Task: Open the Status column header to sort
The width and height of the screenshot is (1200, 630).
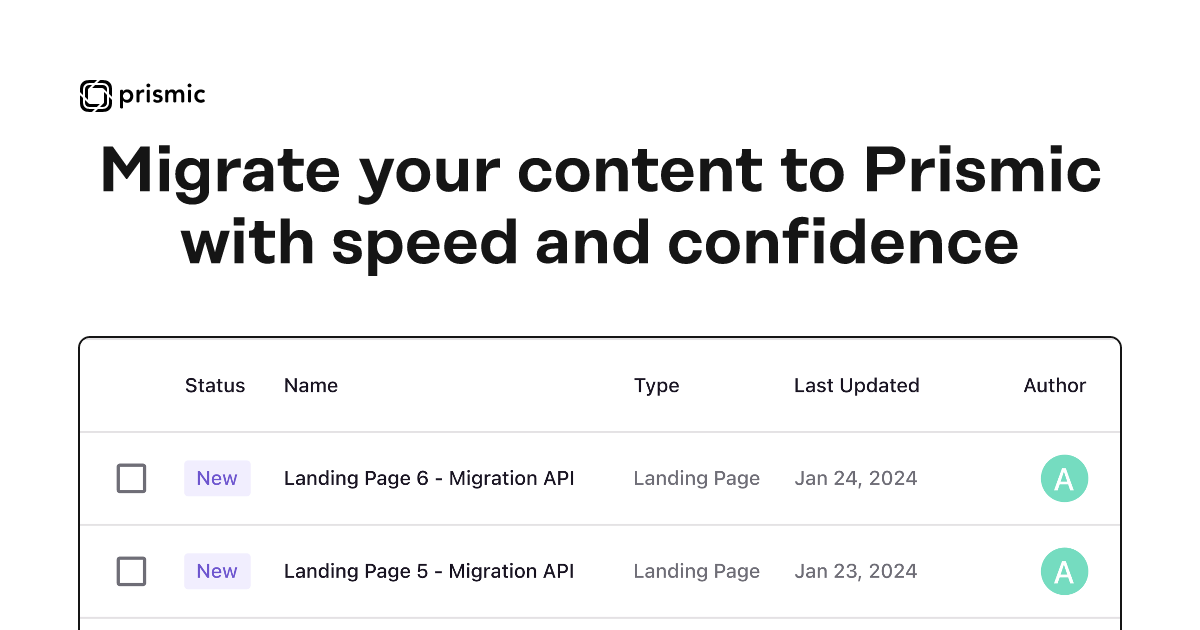Action: 215,385
